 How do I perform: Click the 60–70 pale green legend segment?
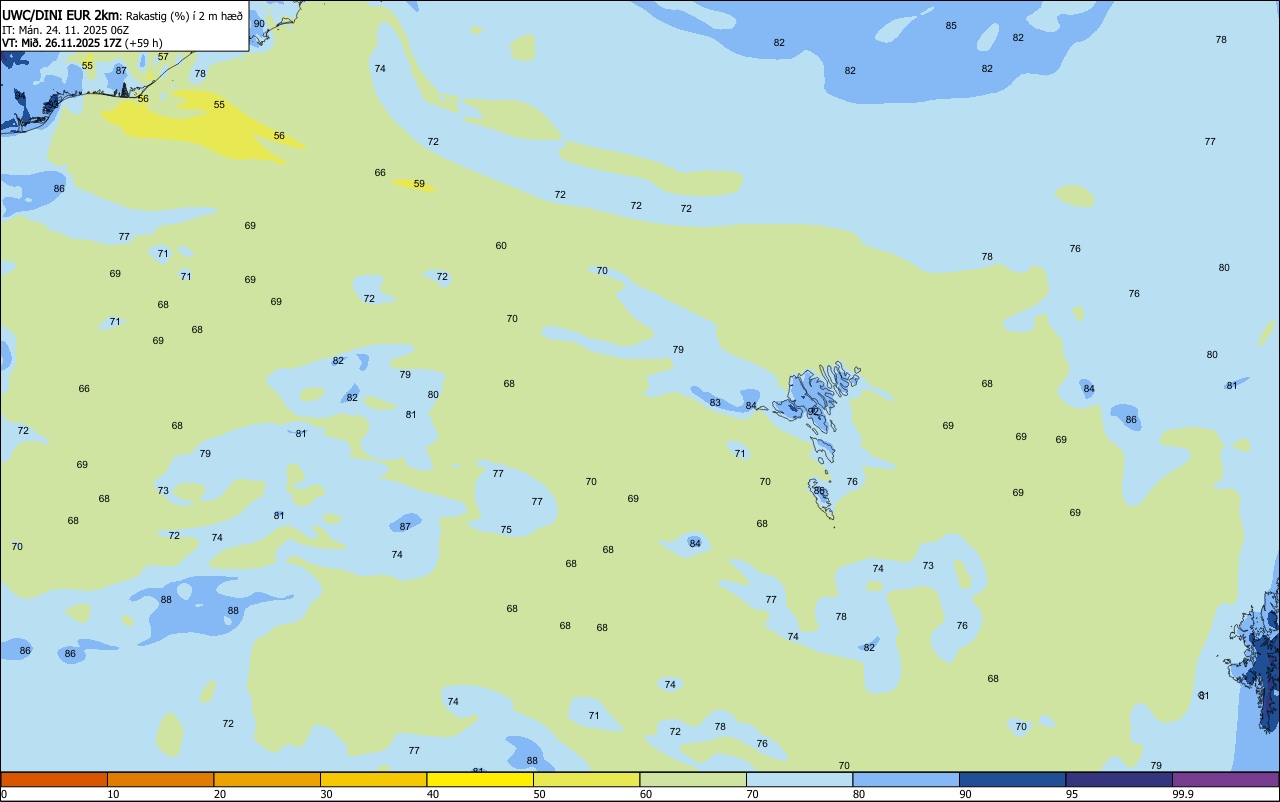click(x=693, y=779)
